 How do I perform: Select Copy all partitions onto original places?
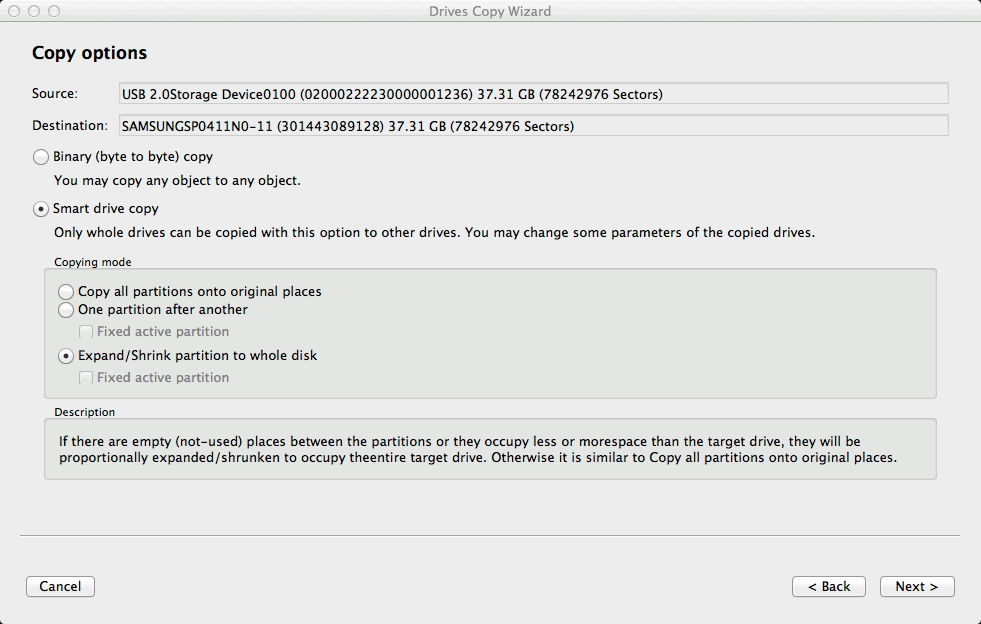pos(66,292)
